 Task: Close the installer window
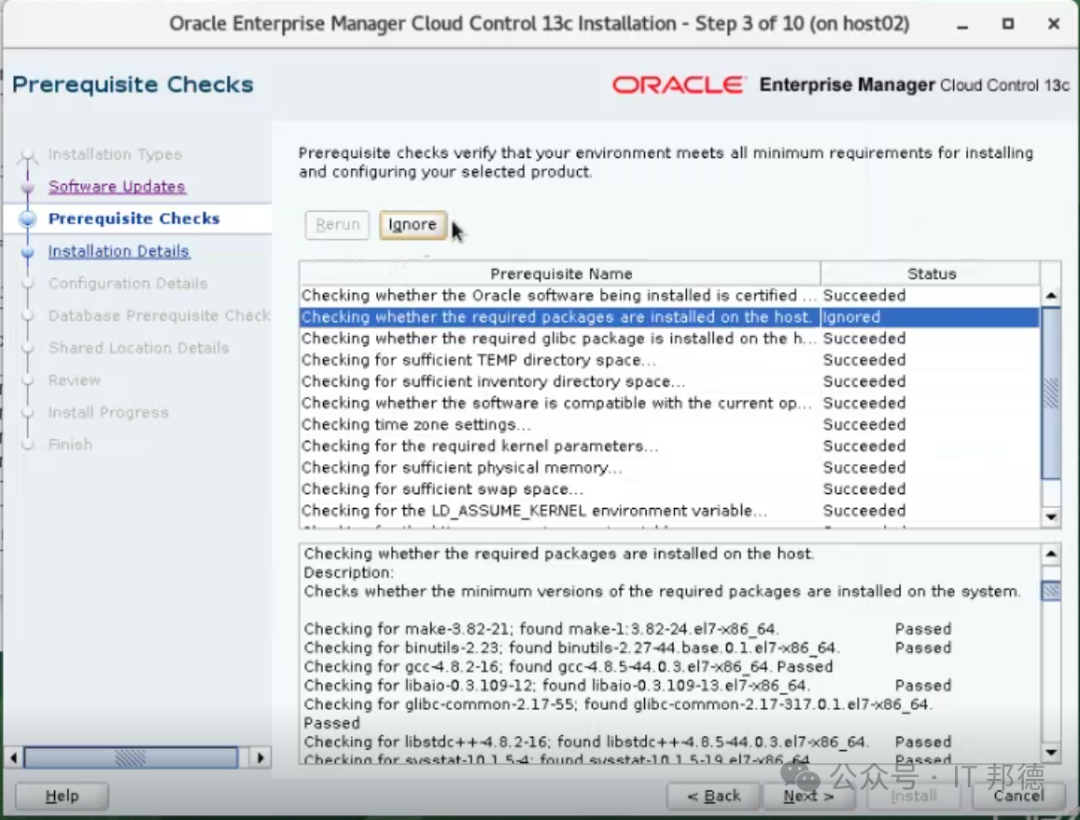tap(1054, 24)
